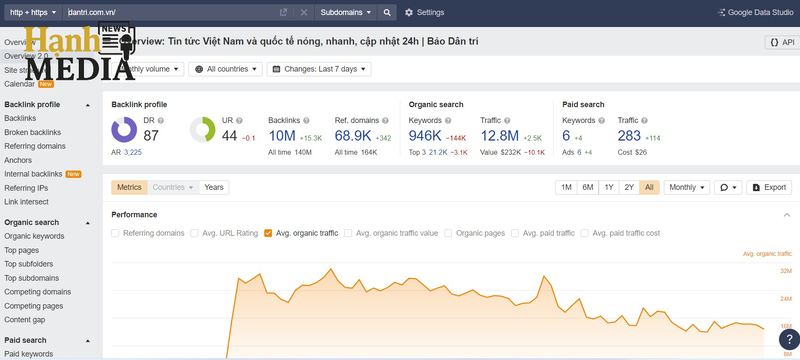Open Top pages in the sidebar
This screenshot has width=800, height=360.
tap(21, 250)
